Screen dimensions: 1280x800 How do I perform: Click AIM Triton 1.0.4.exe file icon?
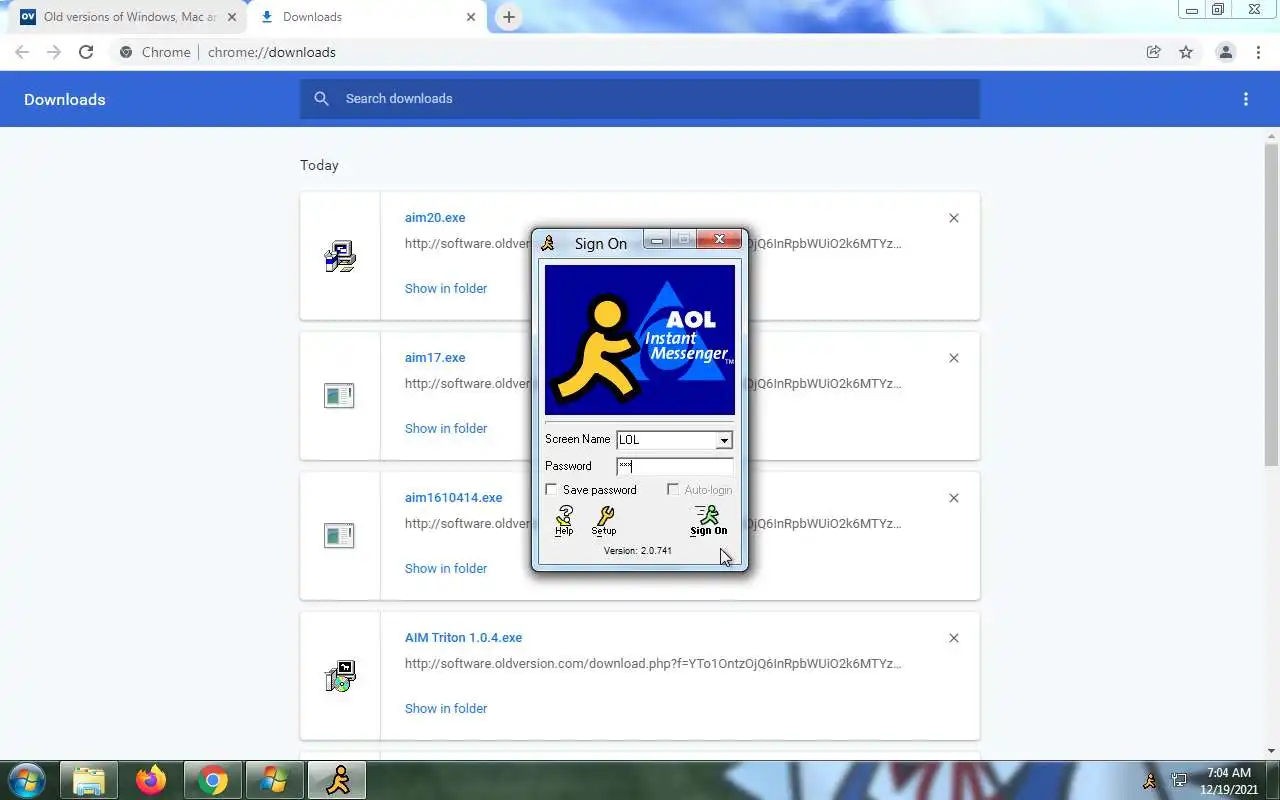(340, 677)
